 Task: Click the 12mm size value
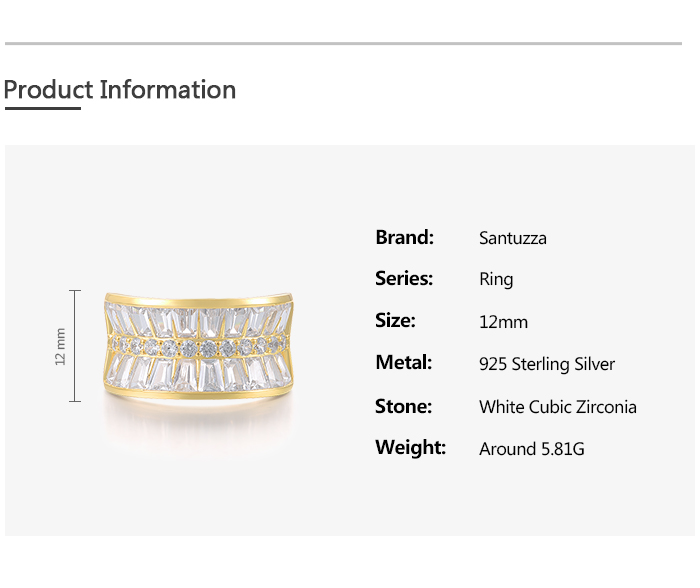tap(503, 322)
